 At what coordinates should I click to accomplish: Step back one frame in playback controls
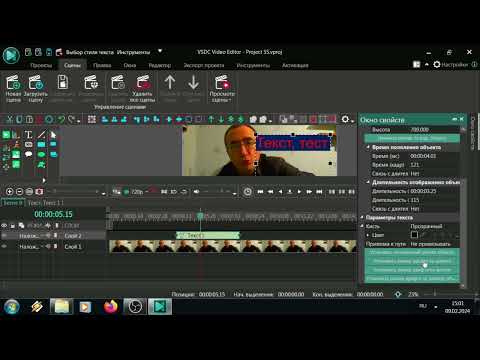pyautogui.click(x=280, y=192)
